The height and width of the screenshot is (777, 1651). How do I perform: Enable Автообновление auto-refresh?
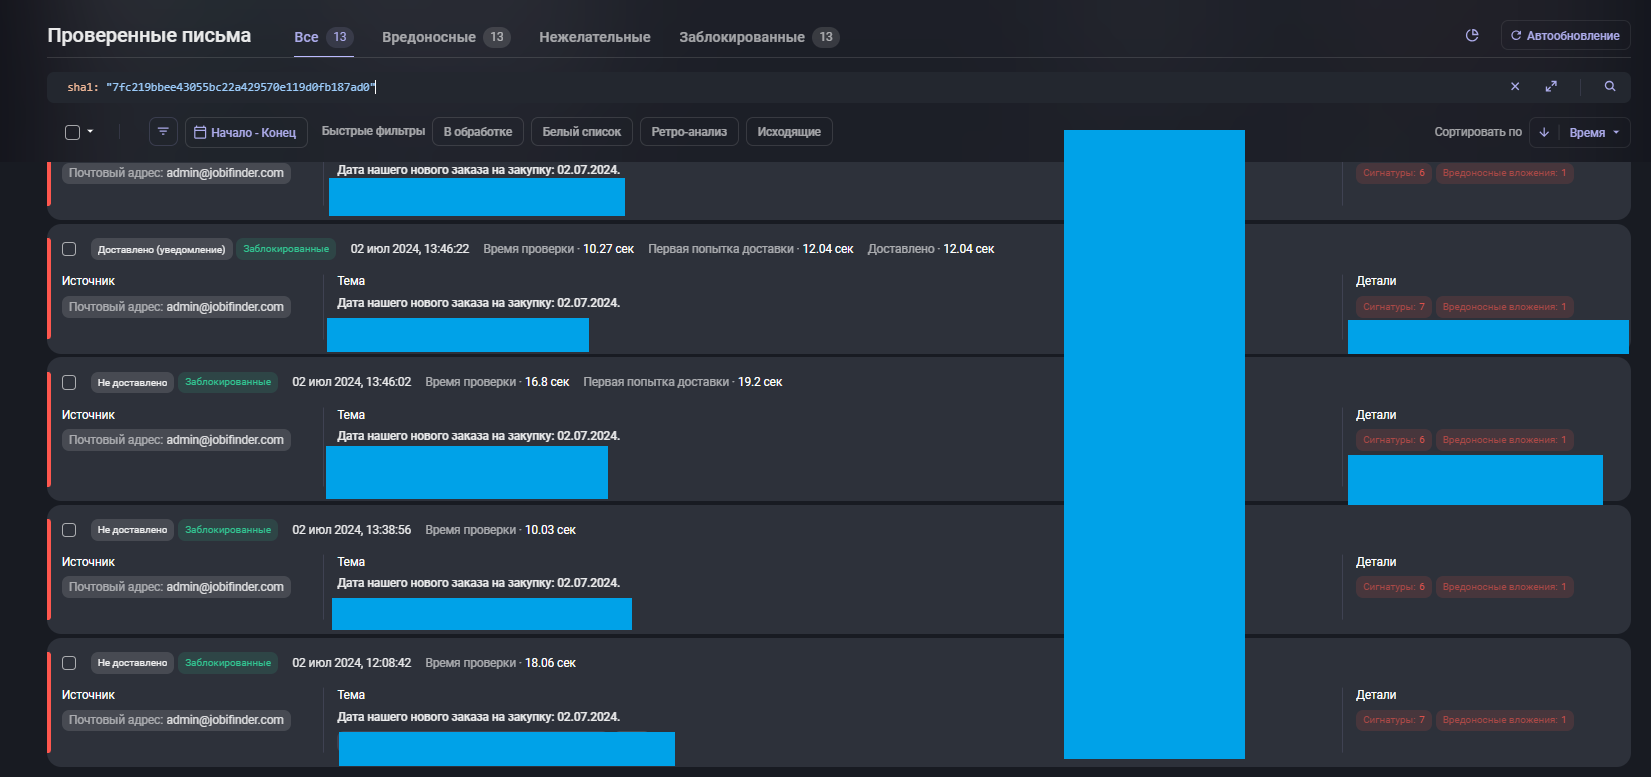point(1565,36)
